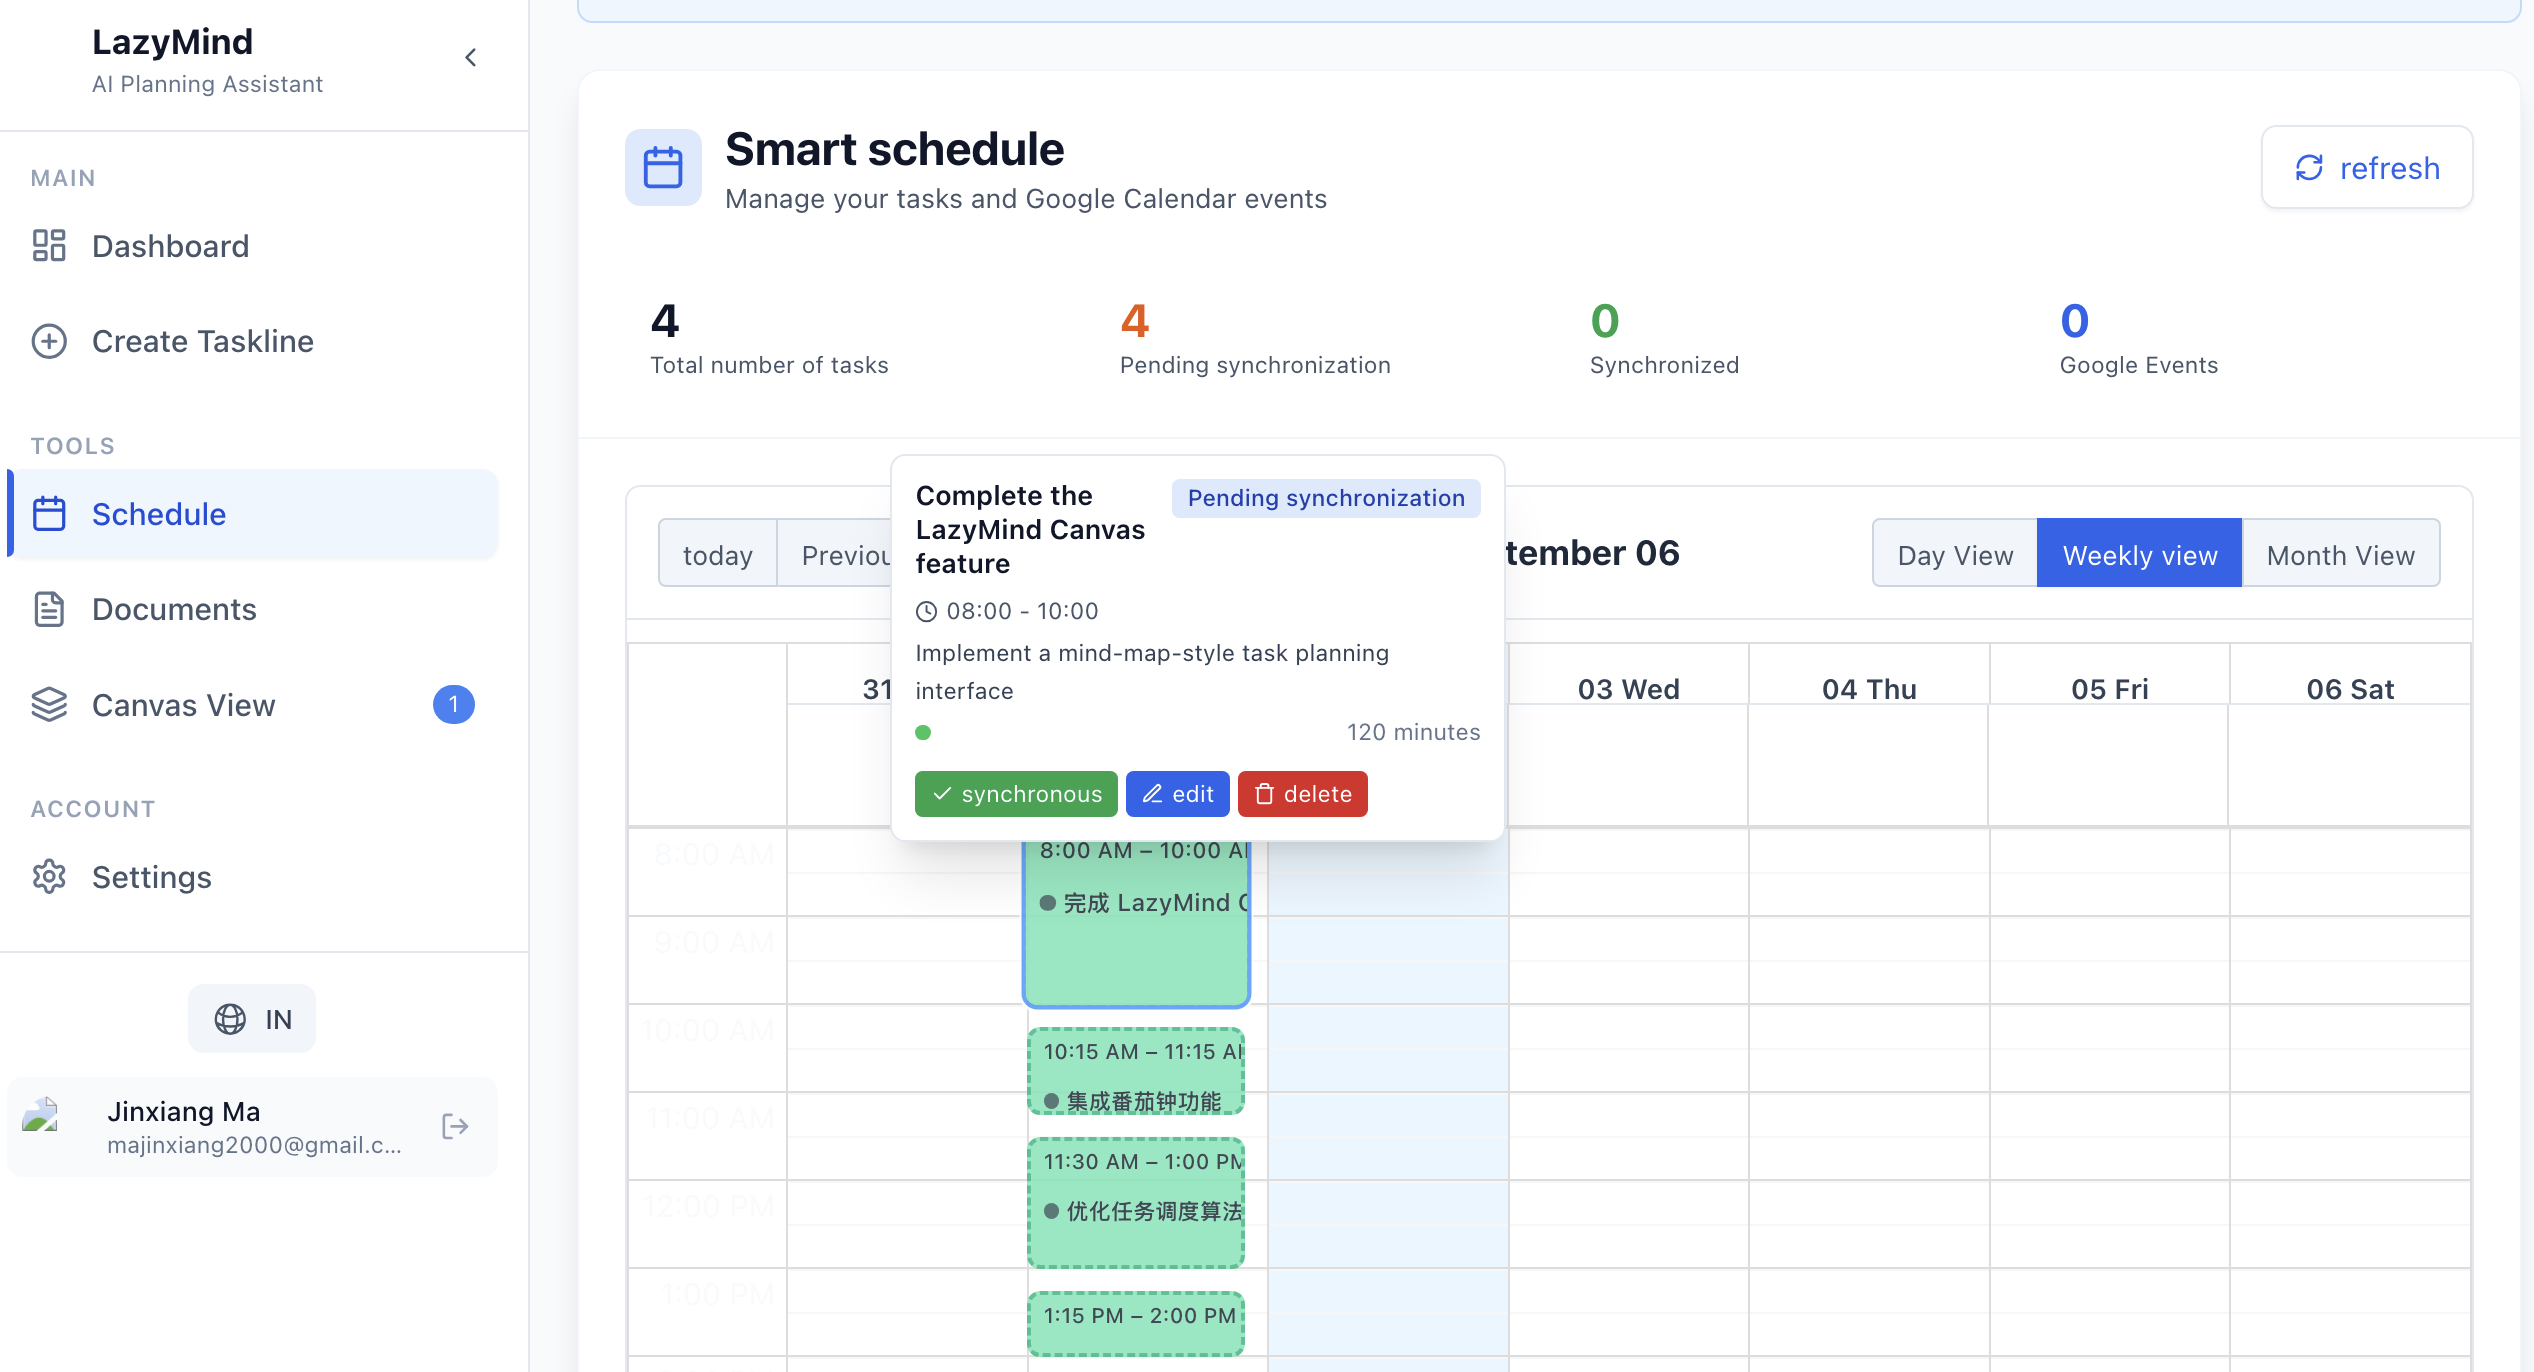Click the task title Complete the LazyMind Canvas feature
The image size is (2534, 1372).
[1030, 530]
